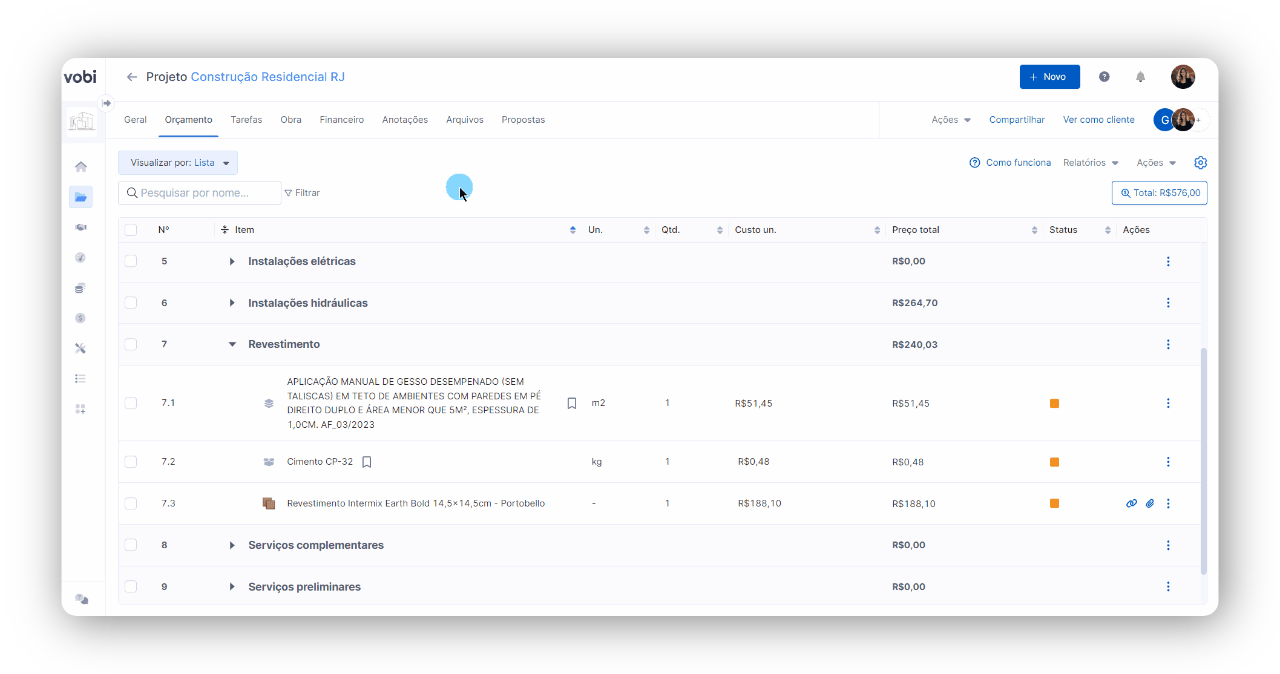Open the tools wrench icon in sidebar
This screenshot has height=674, width=1280.
(81, 348)
